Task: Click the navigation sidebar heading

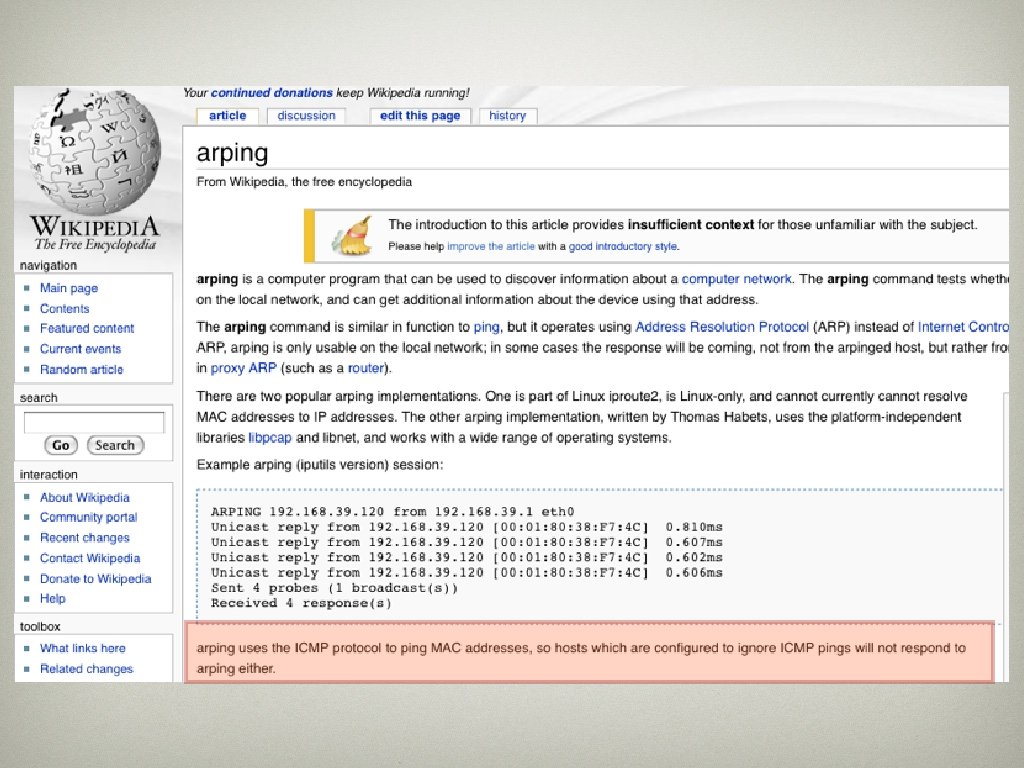Action: coord(48,265)
